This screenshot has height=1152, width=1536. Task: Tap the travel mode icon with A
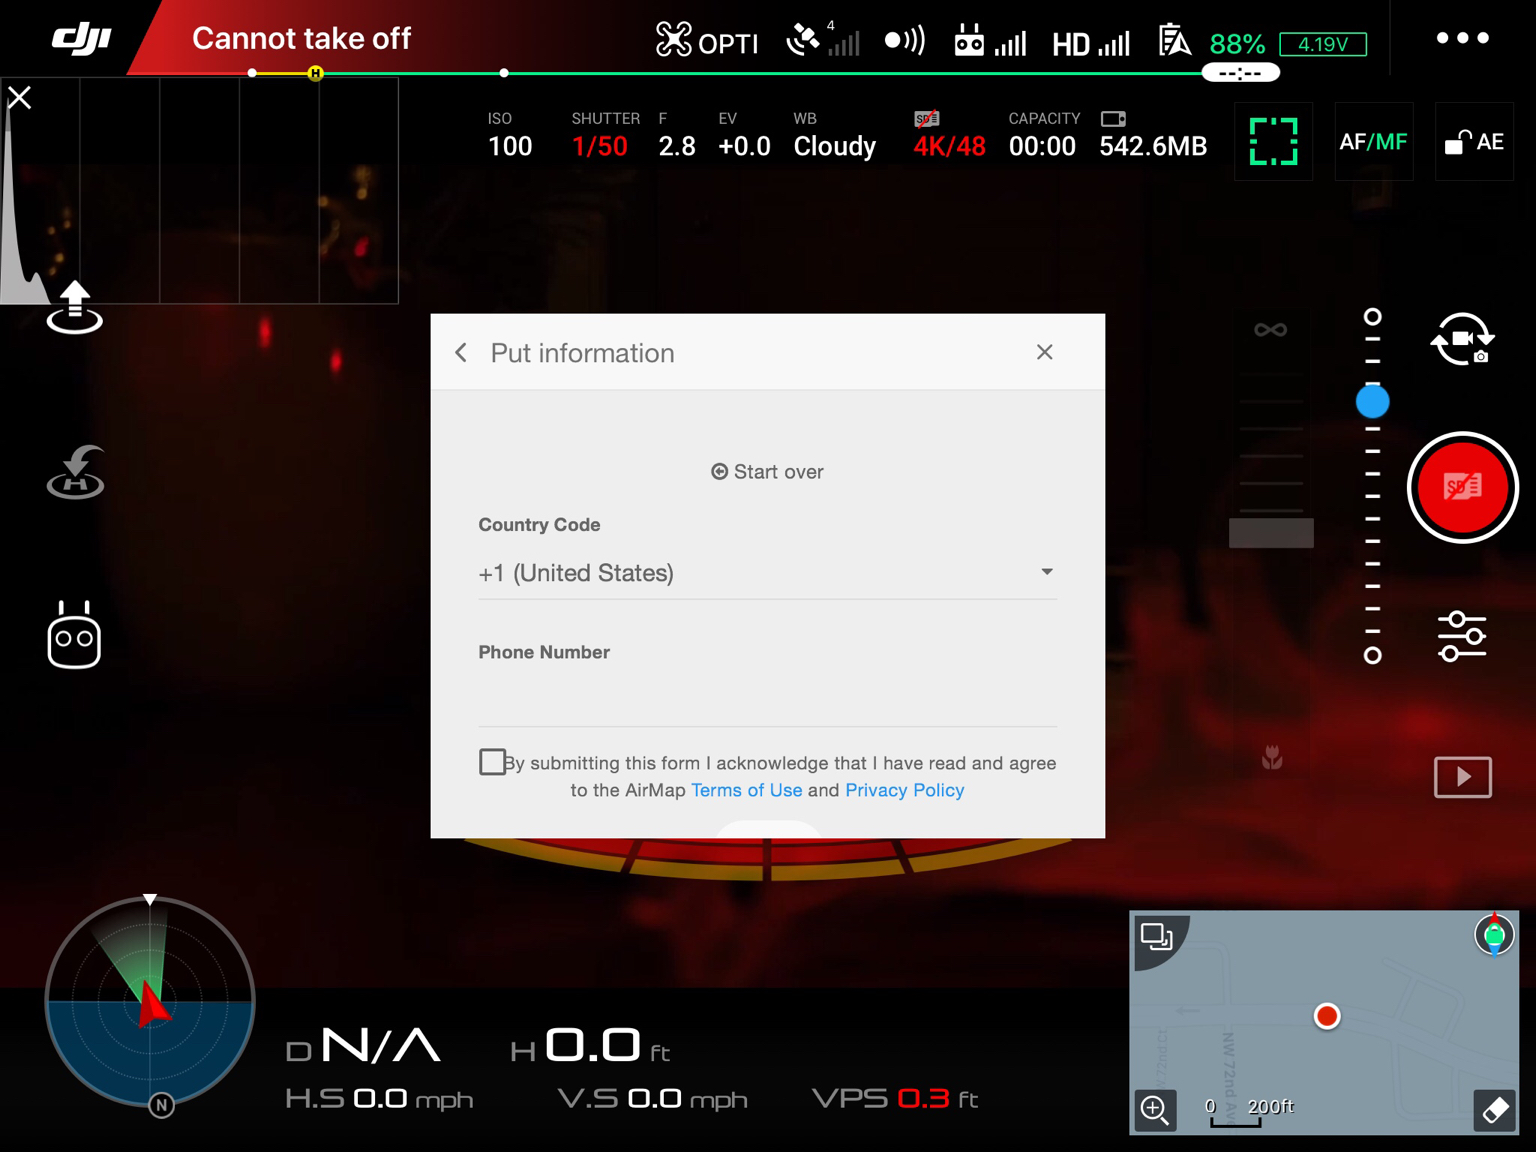pyautogui.click(x=1175, y=41)
